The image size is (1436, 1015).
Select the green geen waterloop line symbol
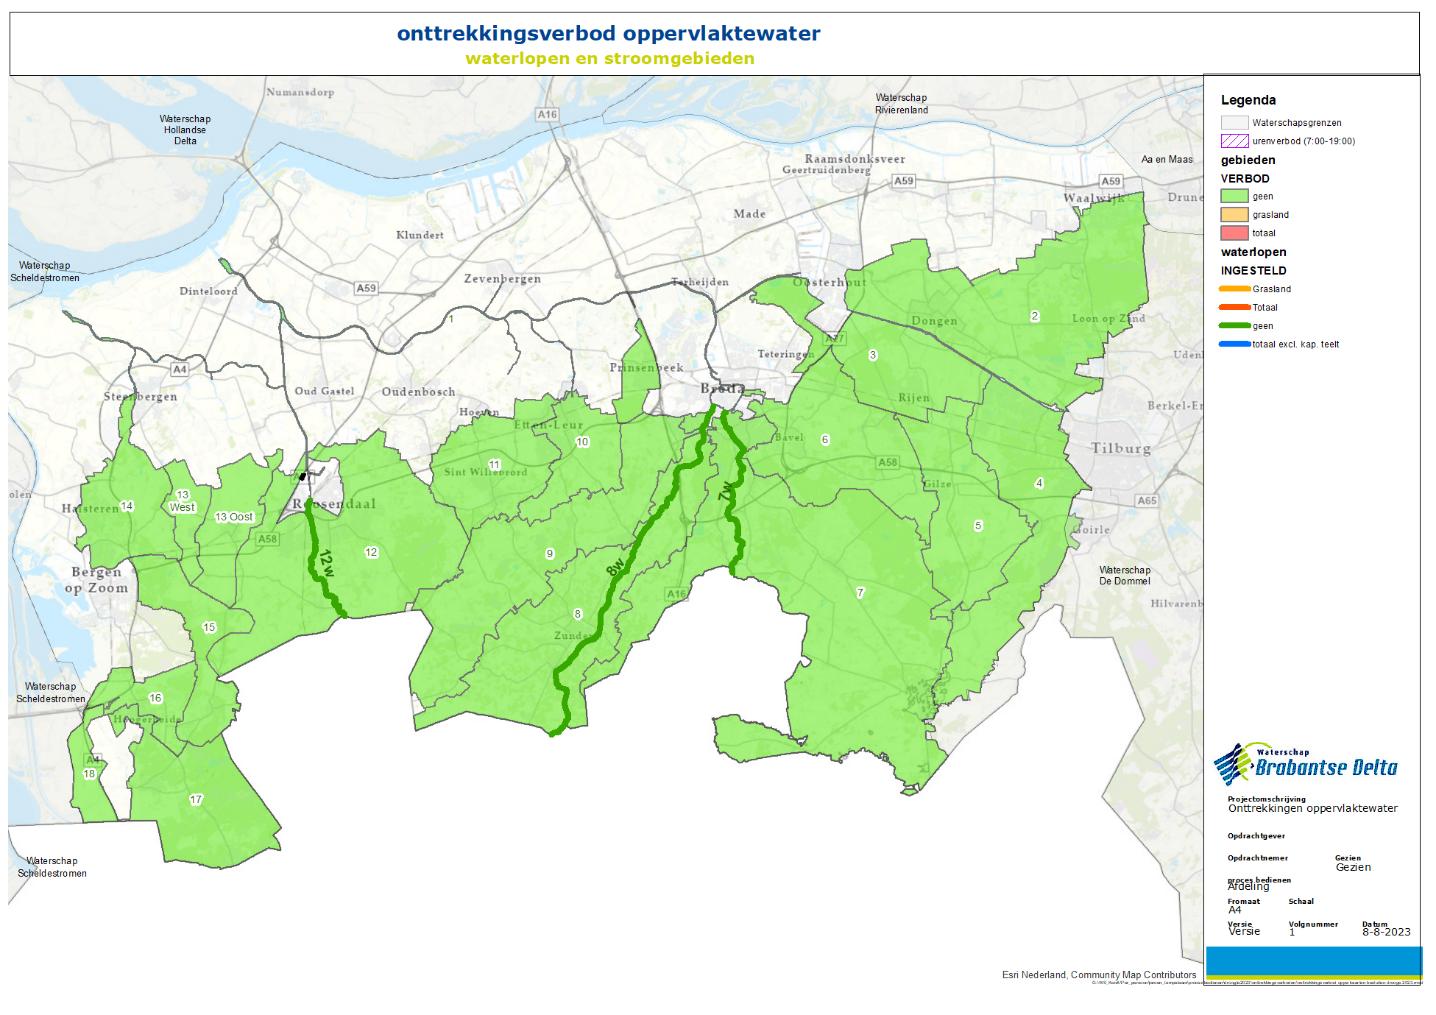pyautogui.click(x=1234, y=326)
